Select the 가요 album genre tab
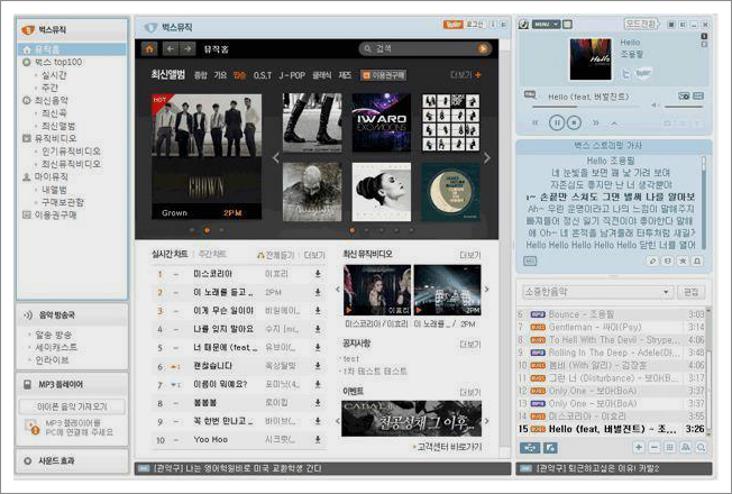This screenshot has width=732, height=494. 220,75
